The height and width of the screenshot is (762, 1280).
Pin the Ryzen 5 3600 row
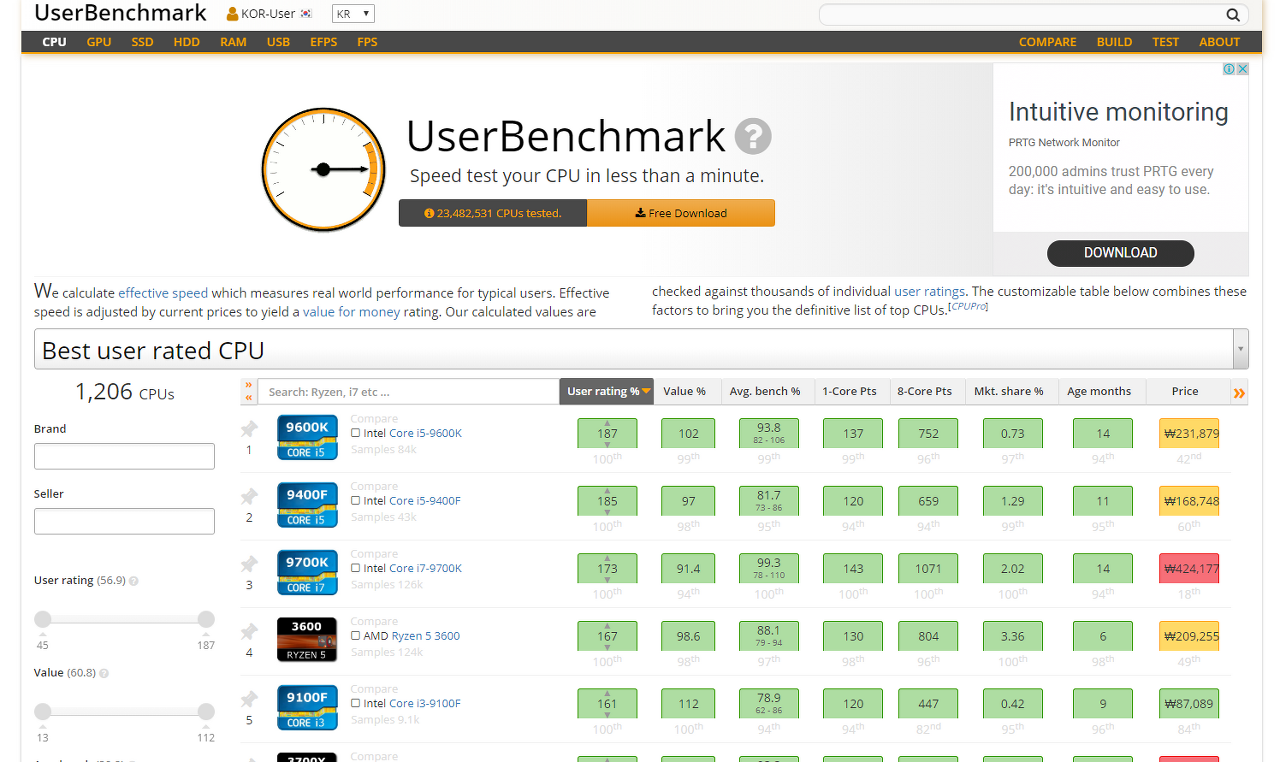[x=249, y=631]
